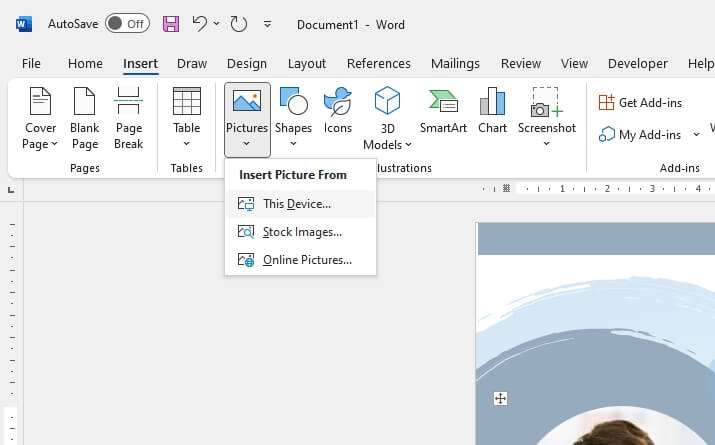This screenshot has width=715, height=445.
Task: Collapse the Pictures dropdown arrow
Action: click(246, 144)
